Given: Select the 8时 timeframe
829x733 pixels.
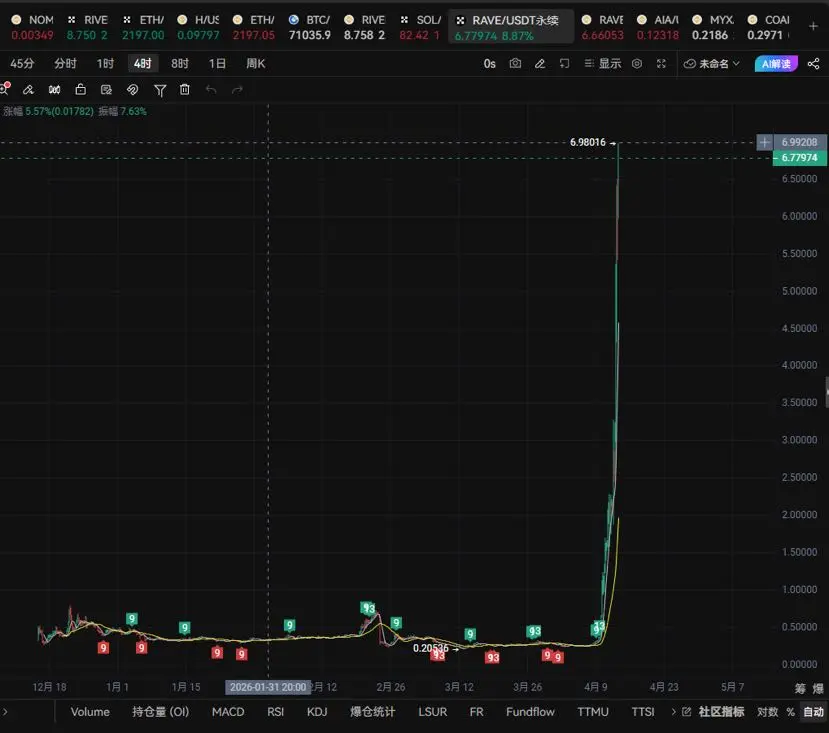Looking at the screenshot, I should (180, 63).
